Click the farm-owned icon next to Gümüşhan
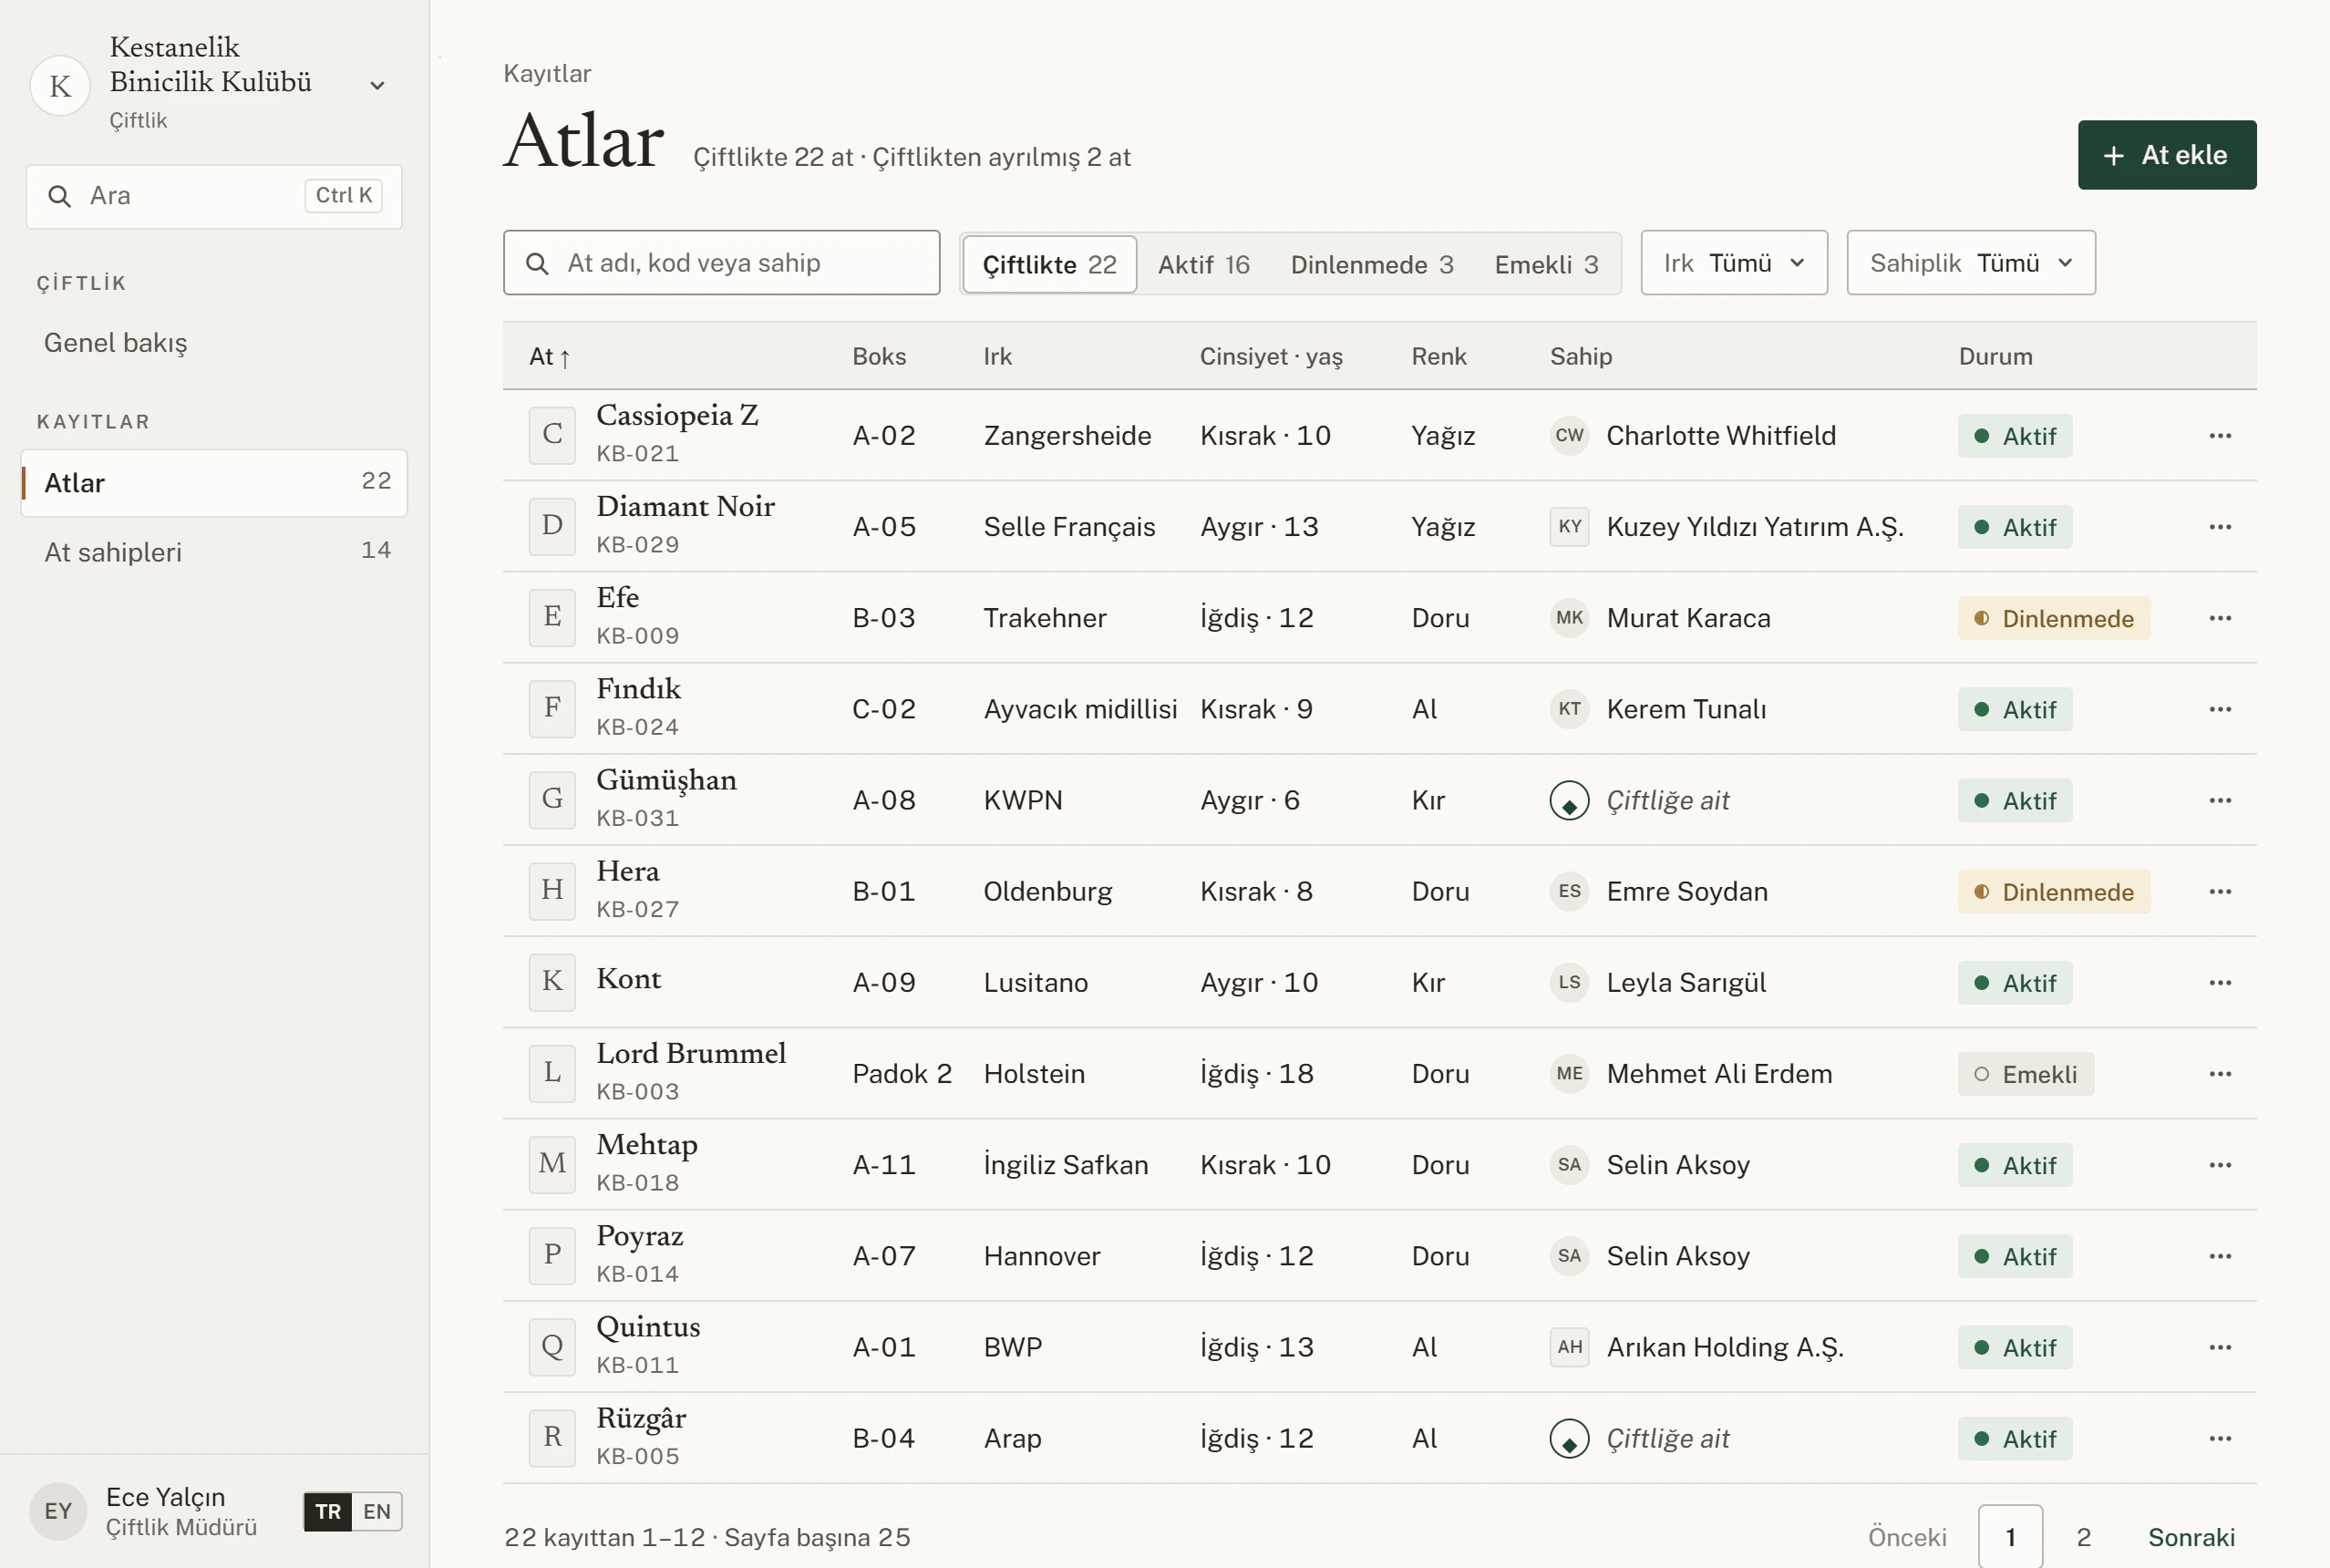The width and height of the screenshot is (2330, 1568). [x=1569, y=801]
